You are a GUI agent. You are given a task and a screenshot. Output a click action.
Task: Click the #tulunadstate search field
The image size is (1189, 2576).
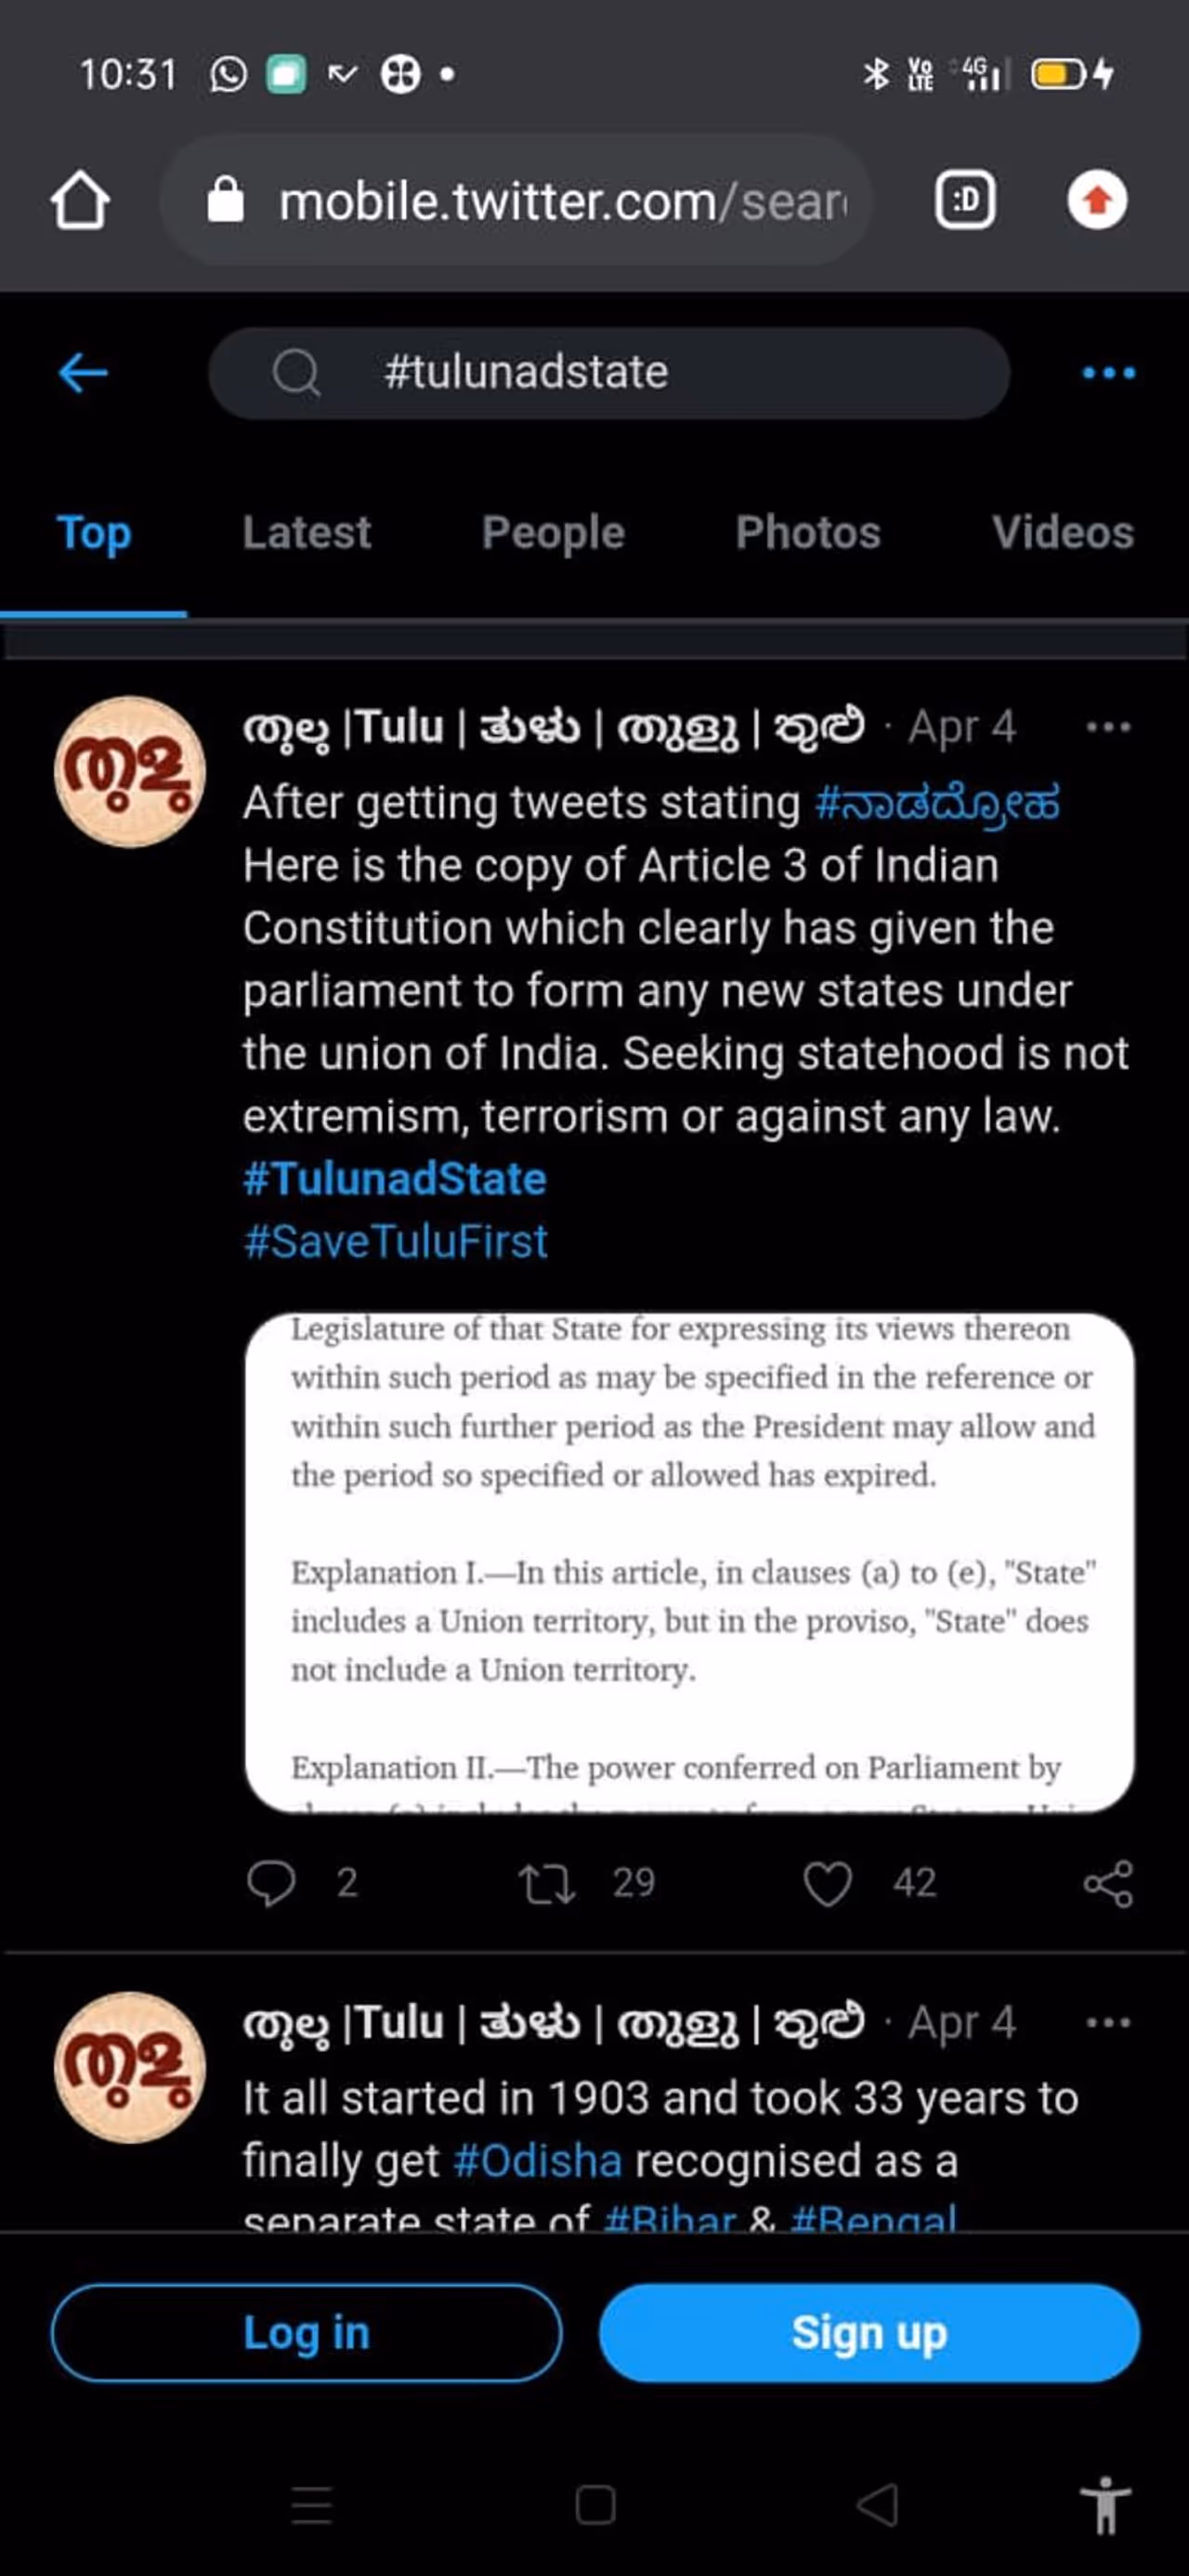point(608,373)
